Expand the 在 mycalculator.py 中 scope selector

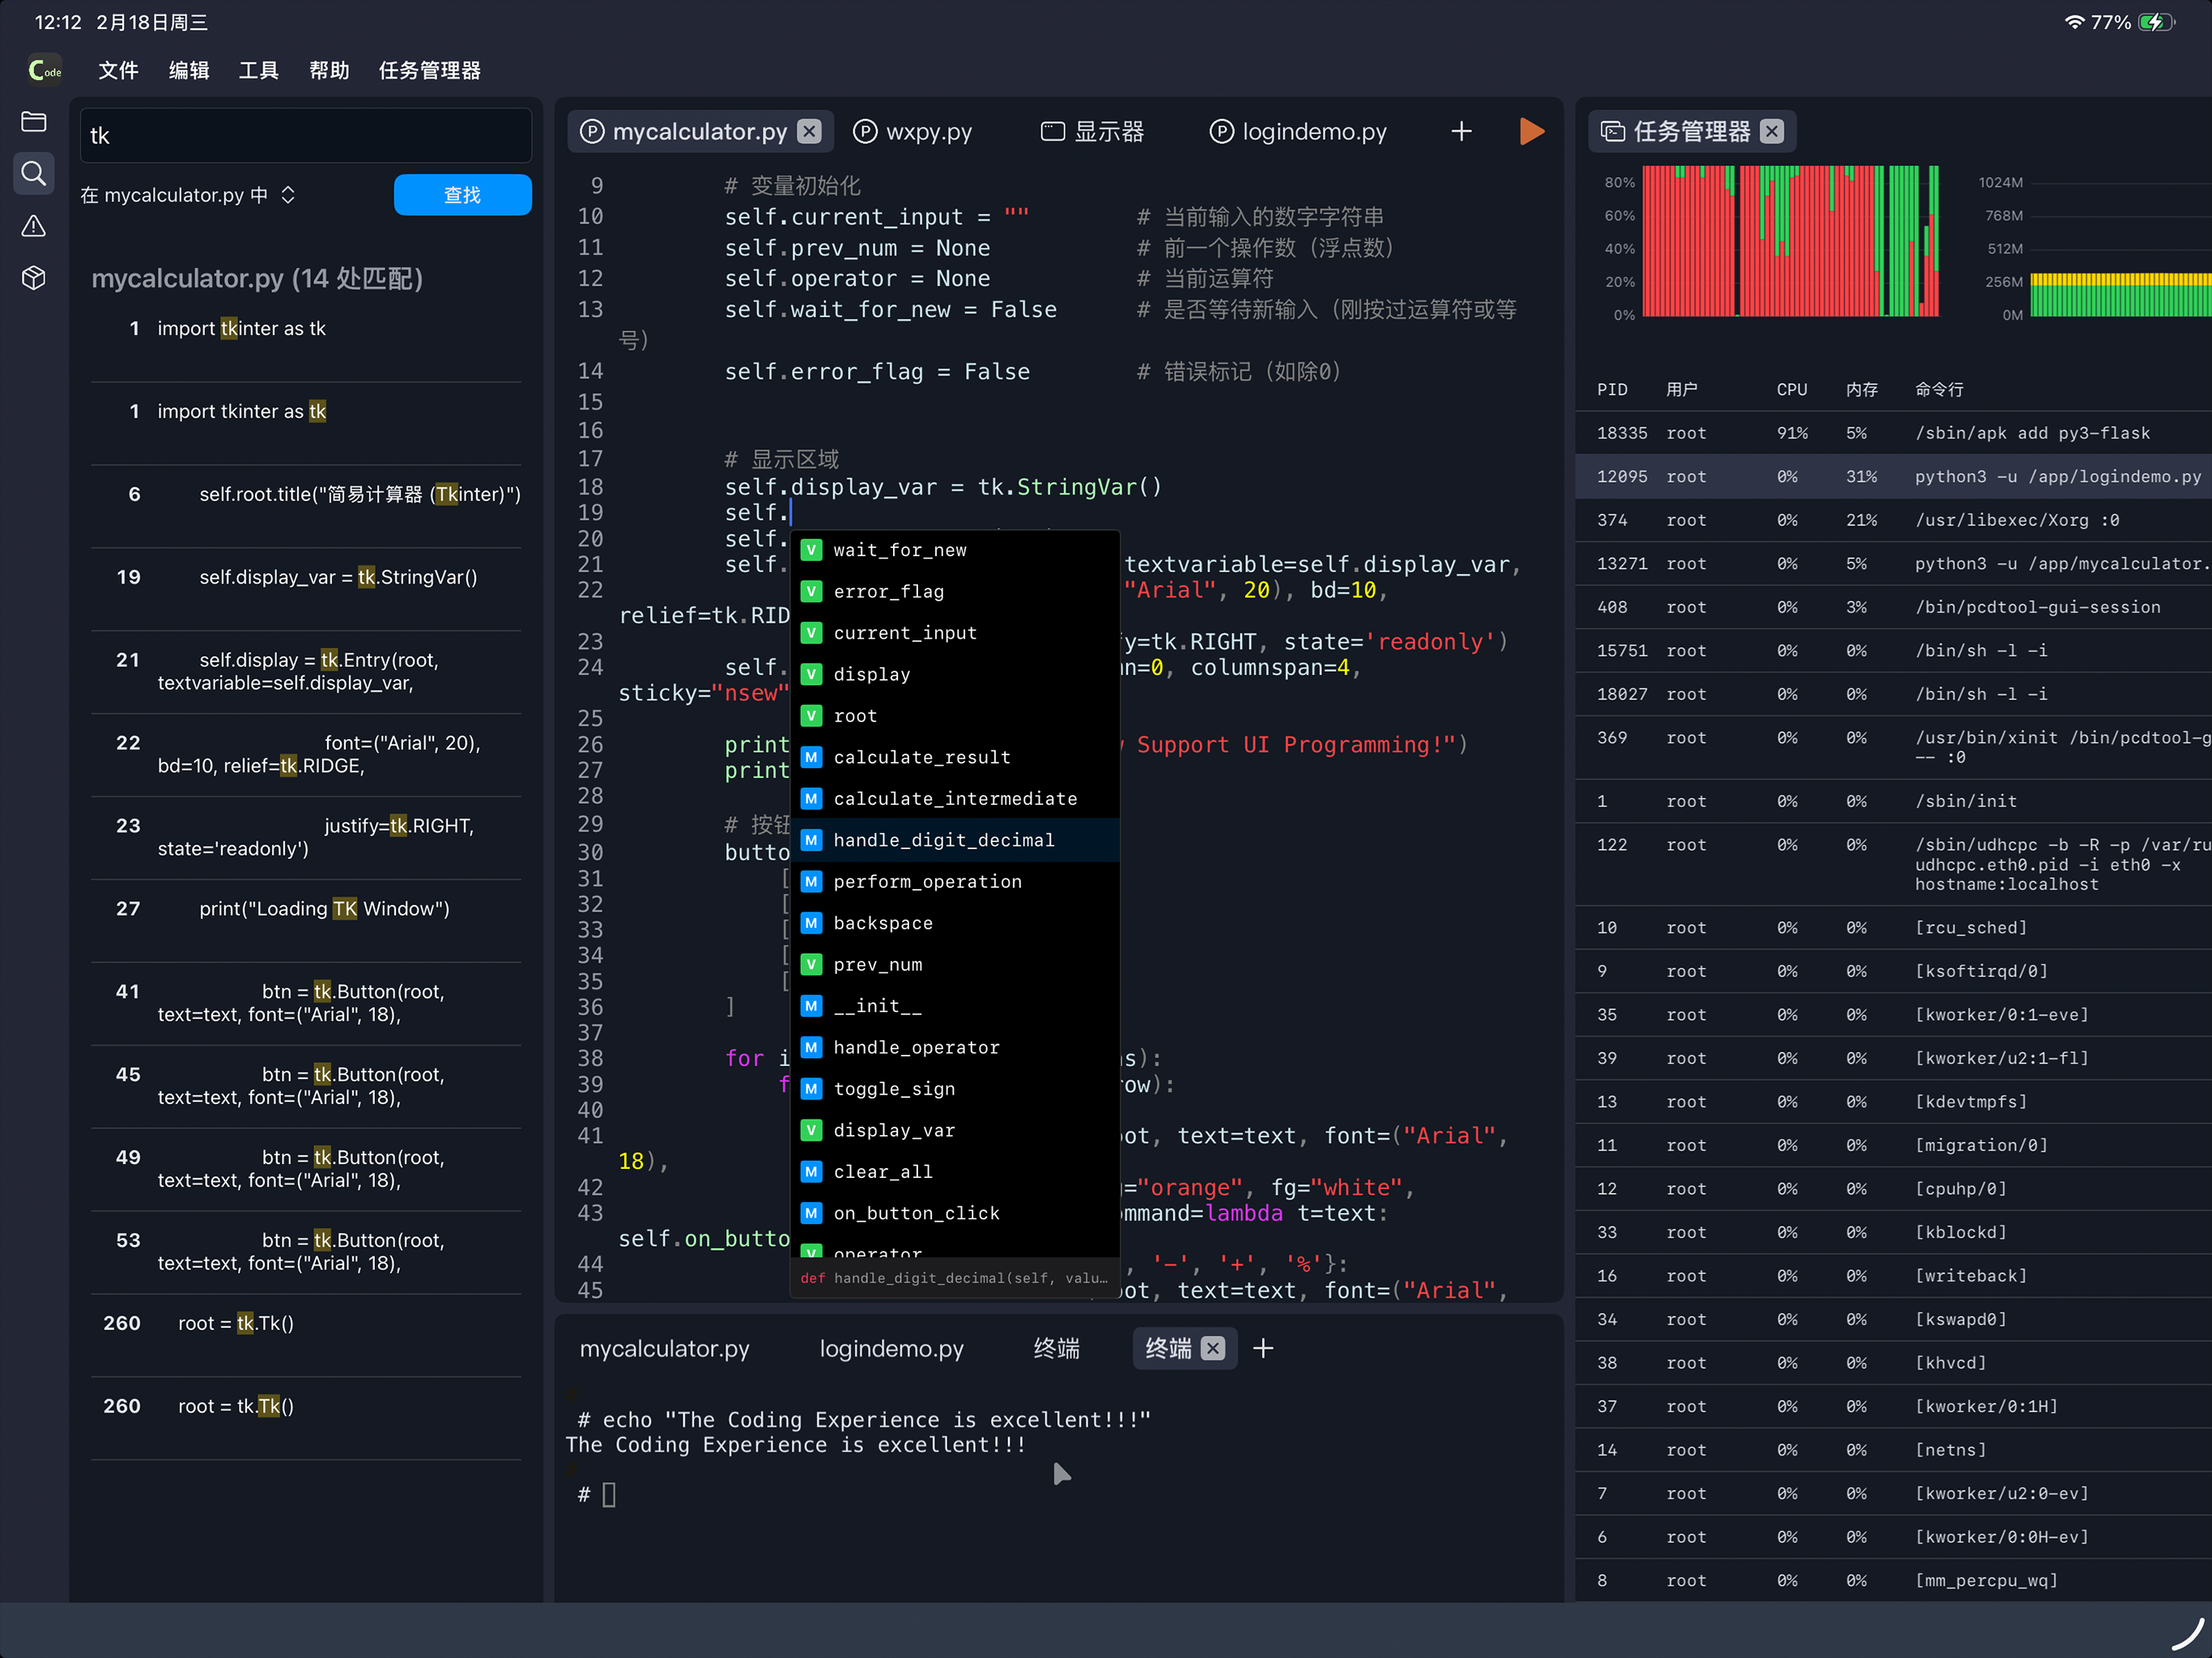click(x=188, y=195)
